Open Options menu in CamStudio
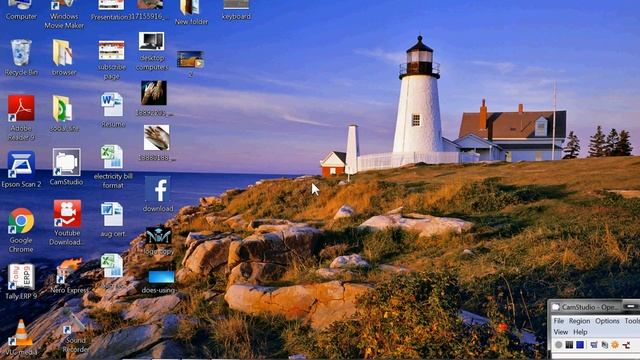This screenshot has height=360, width=640. coord(607,321)
